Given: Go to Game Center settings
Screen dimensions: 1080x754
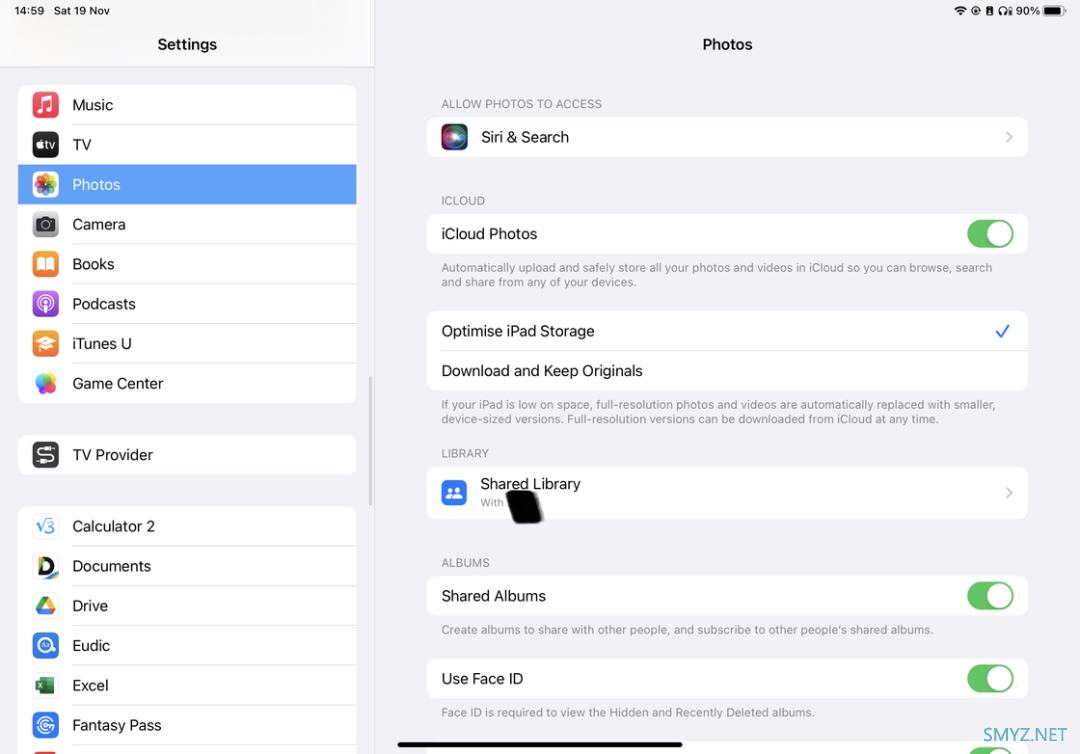Looking at the screenshot, I should [x=187, y=384].
